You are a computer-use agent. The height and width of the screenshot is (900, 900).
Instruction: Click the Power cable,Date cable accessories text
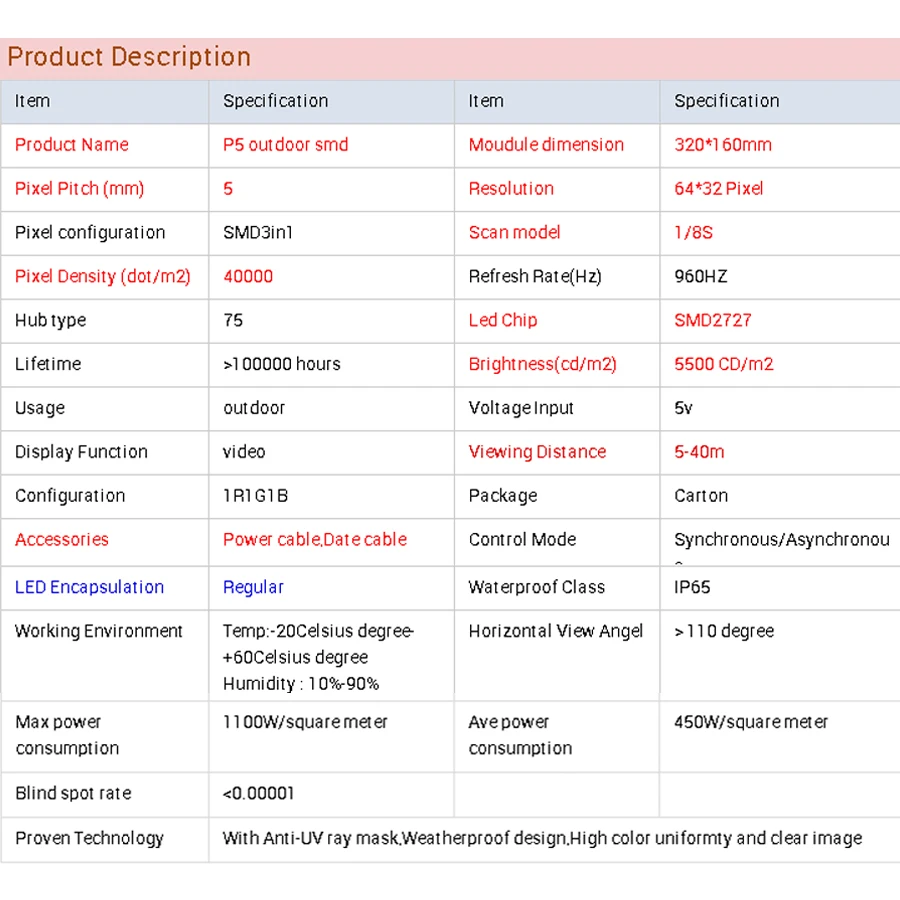[x=315, y=540]
